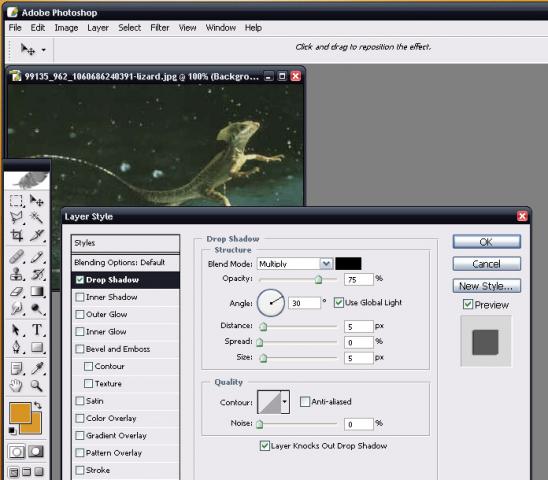Click the New Style... button

486,286
